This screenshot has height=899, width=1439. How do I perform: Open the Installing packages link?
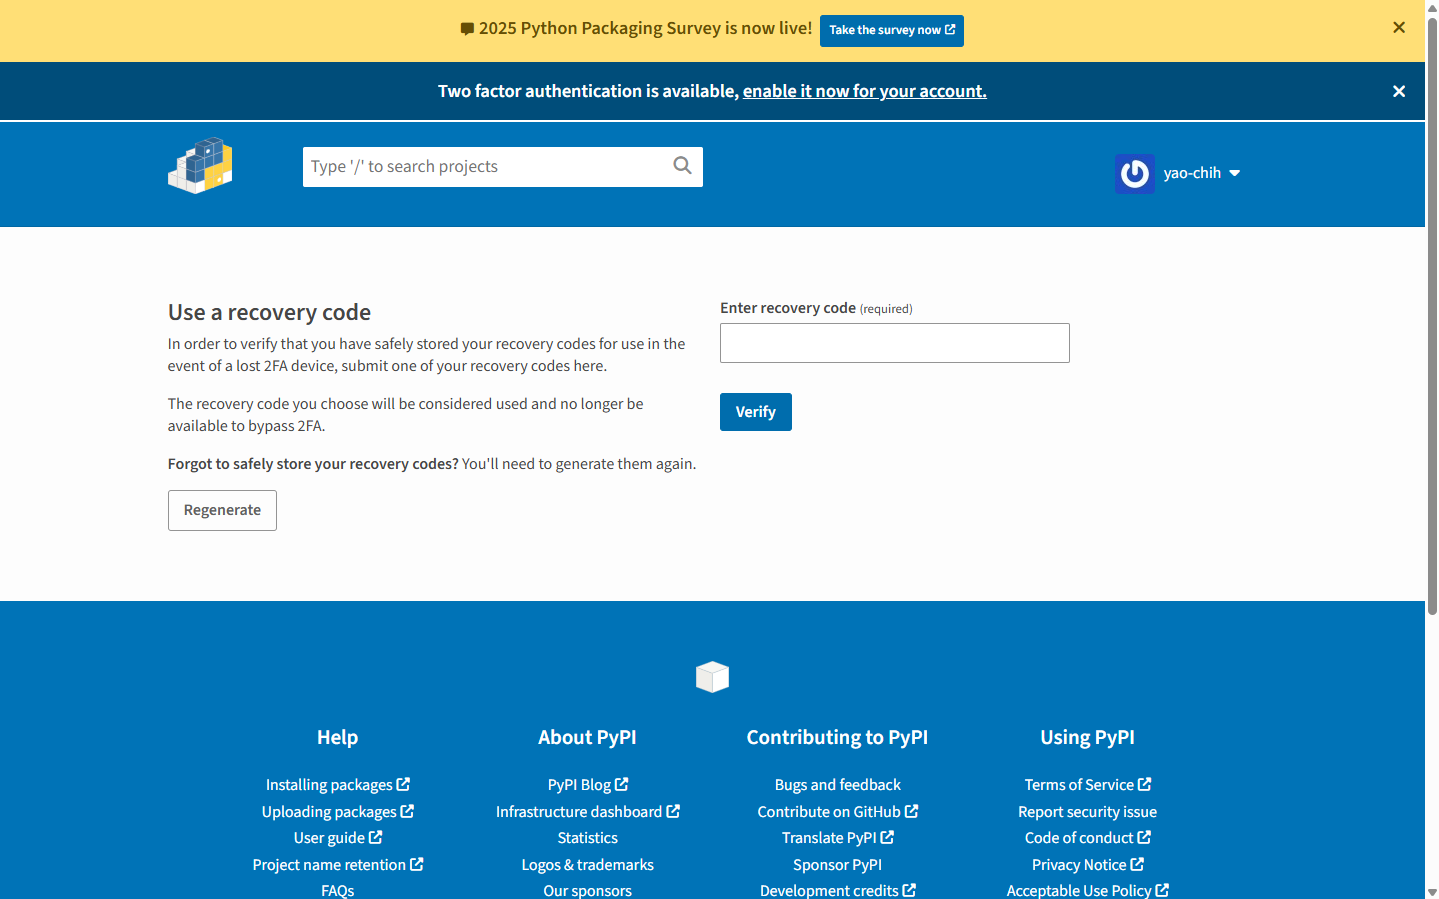338,785
